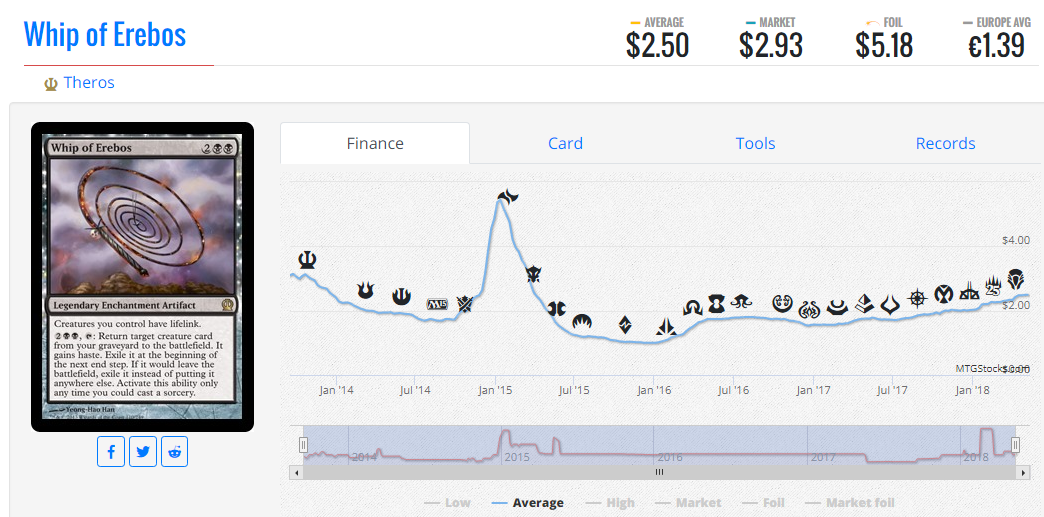Click the Theros symbol beside the set name
The height and width of the screenshot is (517, 1044).
point(51,84)
